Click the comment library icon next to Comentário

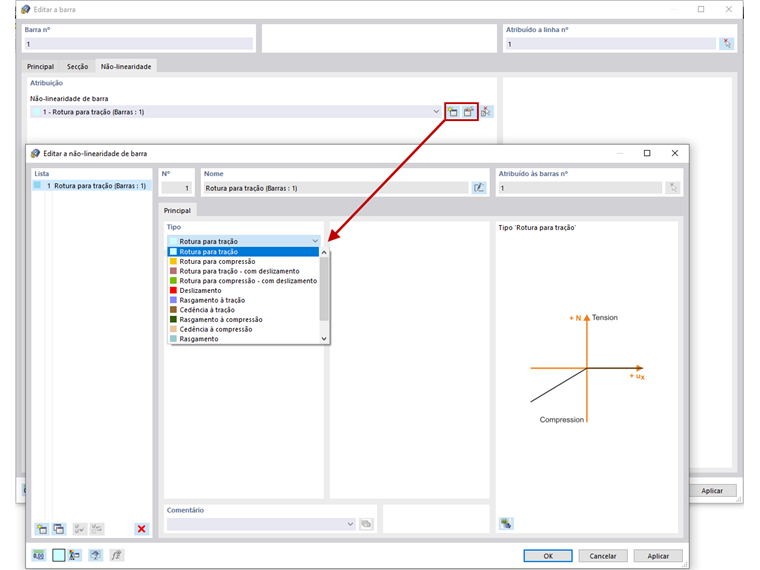pos(366,524)
